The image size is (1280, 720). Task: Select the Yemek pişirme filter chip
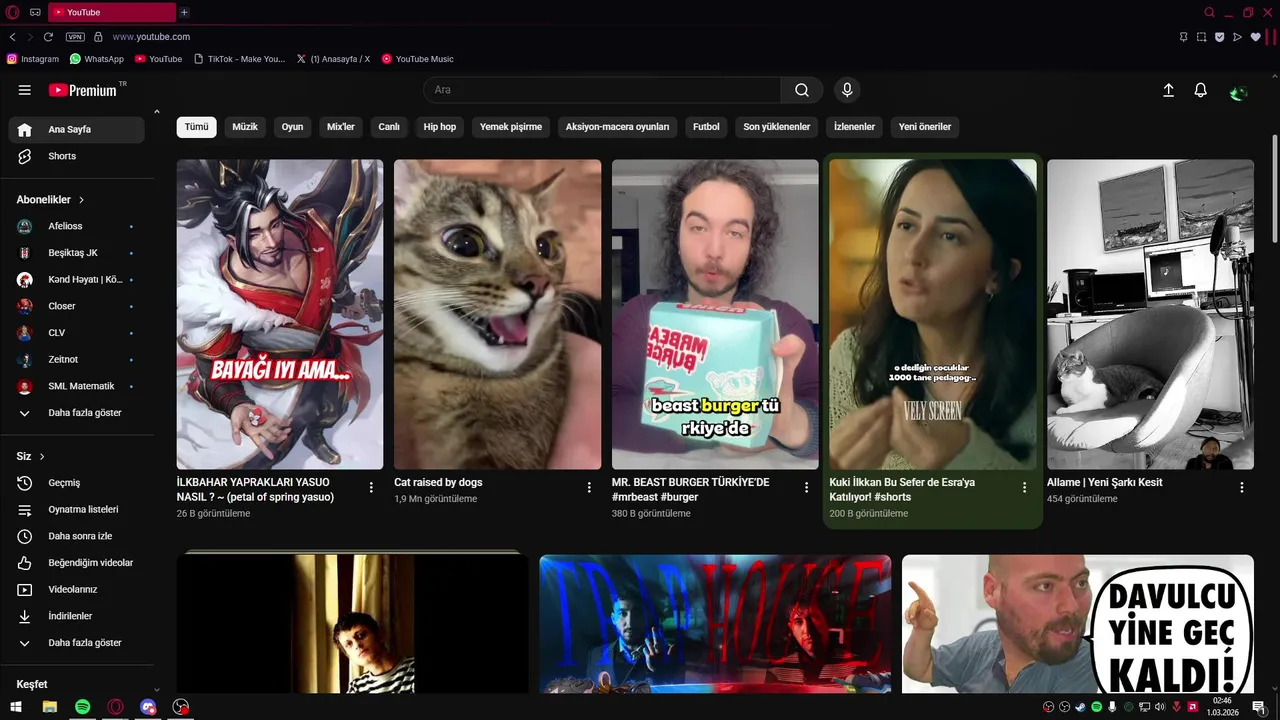(x=511, y=127)
